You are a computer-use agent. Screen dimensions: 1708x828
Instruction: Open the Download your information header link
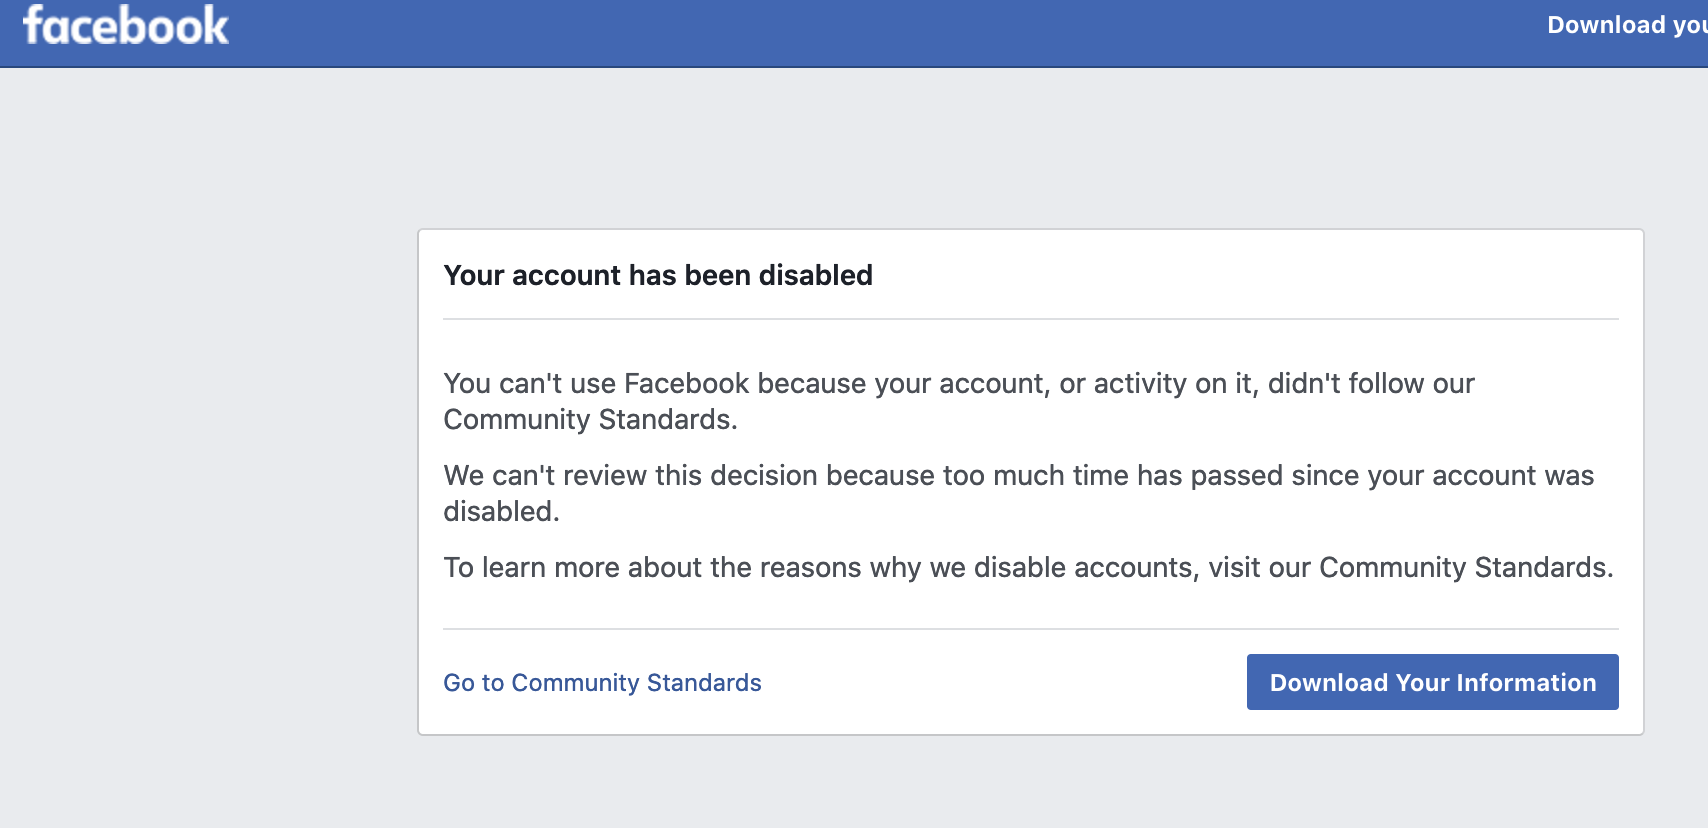coord(1627,25)
